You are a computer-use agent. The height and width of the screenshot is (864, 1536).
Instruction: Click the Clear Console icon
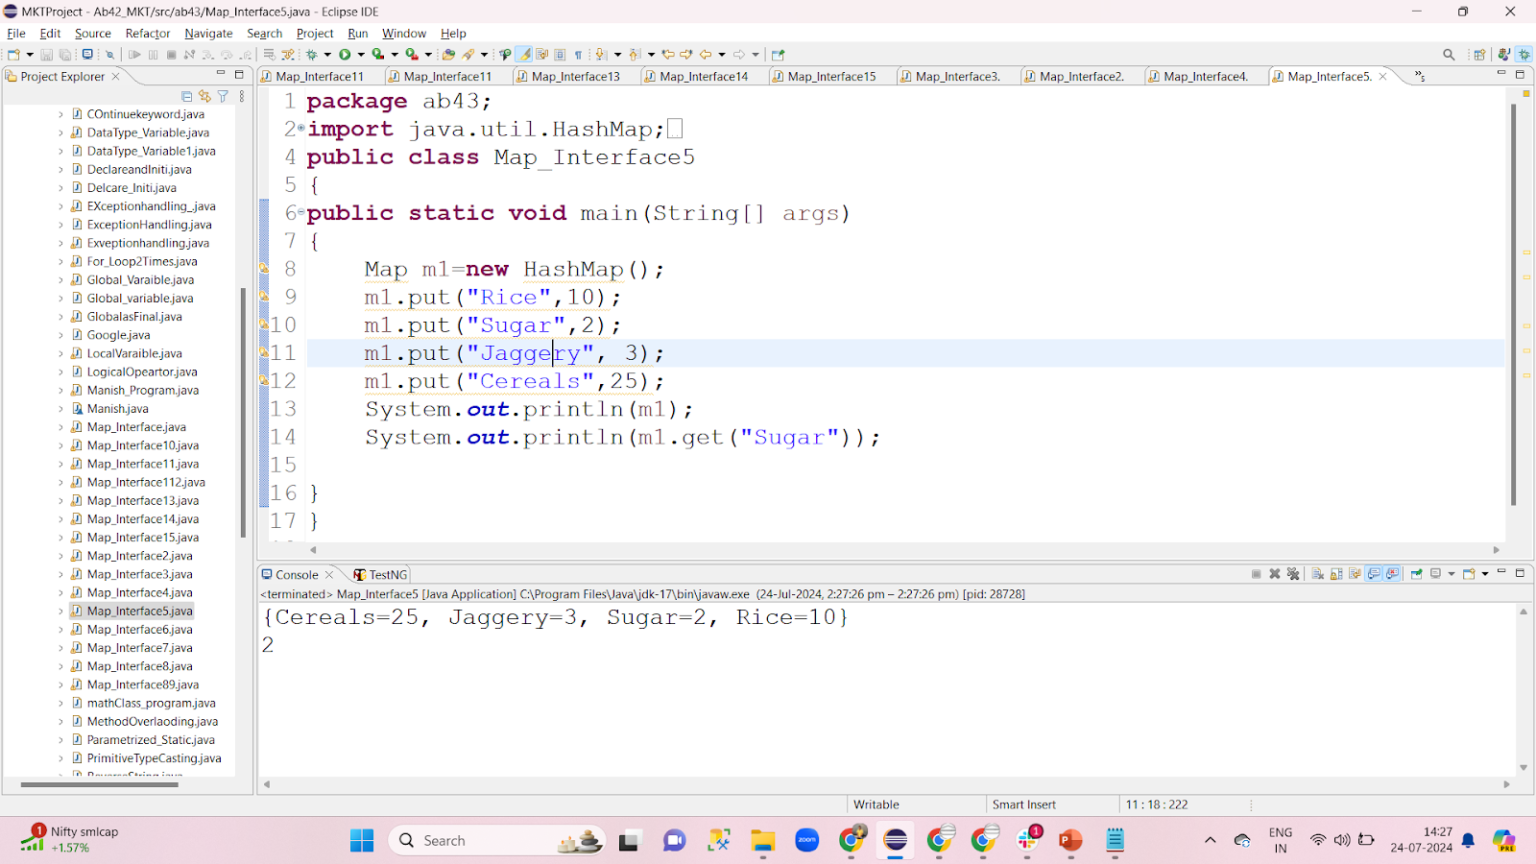click(x=1318, y=574)
